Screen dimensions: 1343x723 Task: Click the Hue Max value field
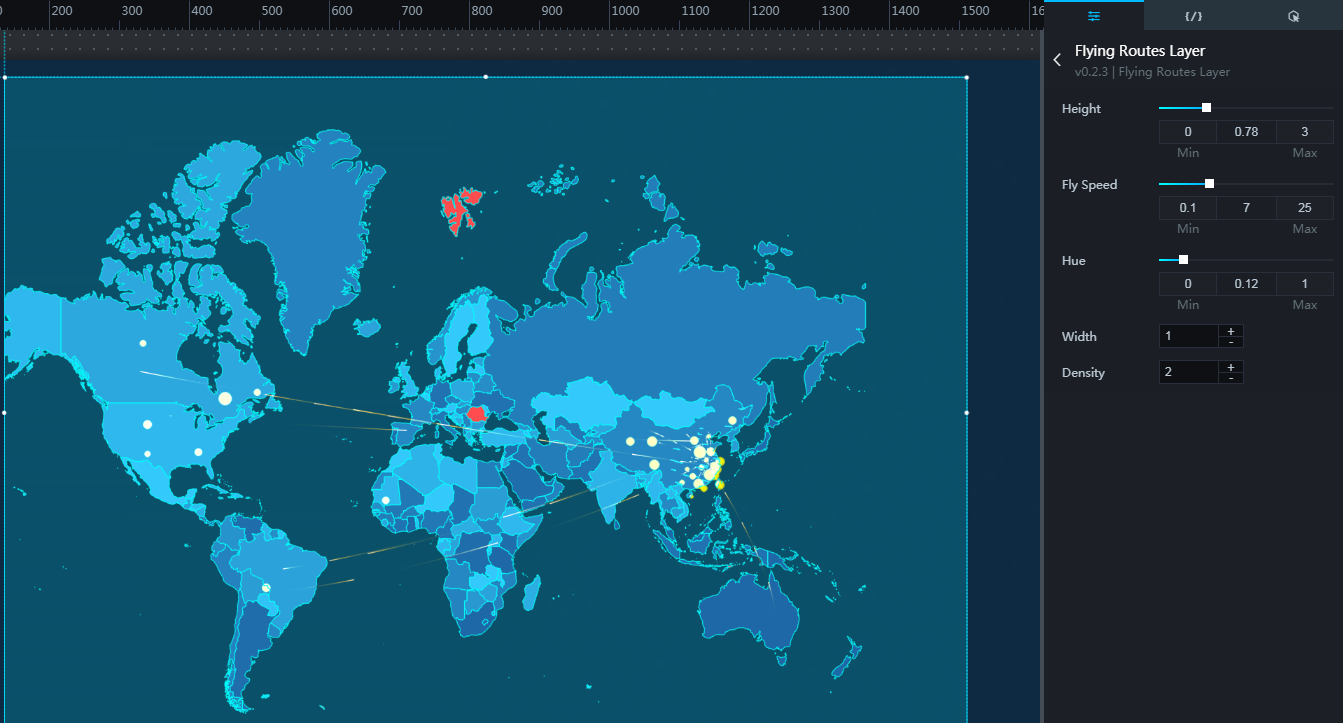tap(1304, 284)
